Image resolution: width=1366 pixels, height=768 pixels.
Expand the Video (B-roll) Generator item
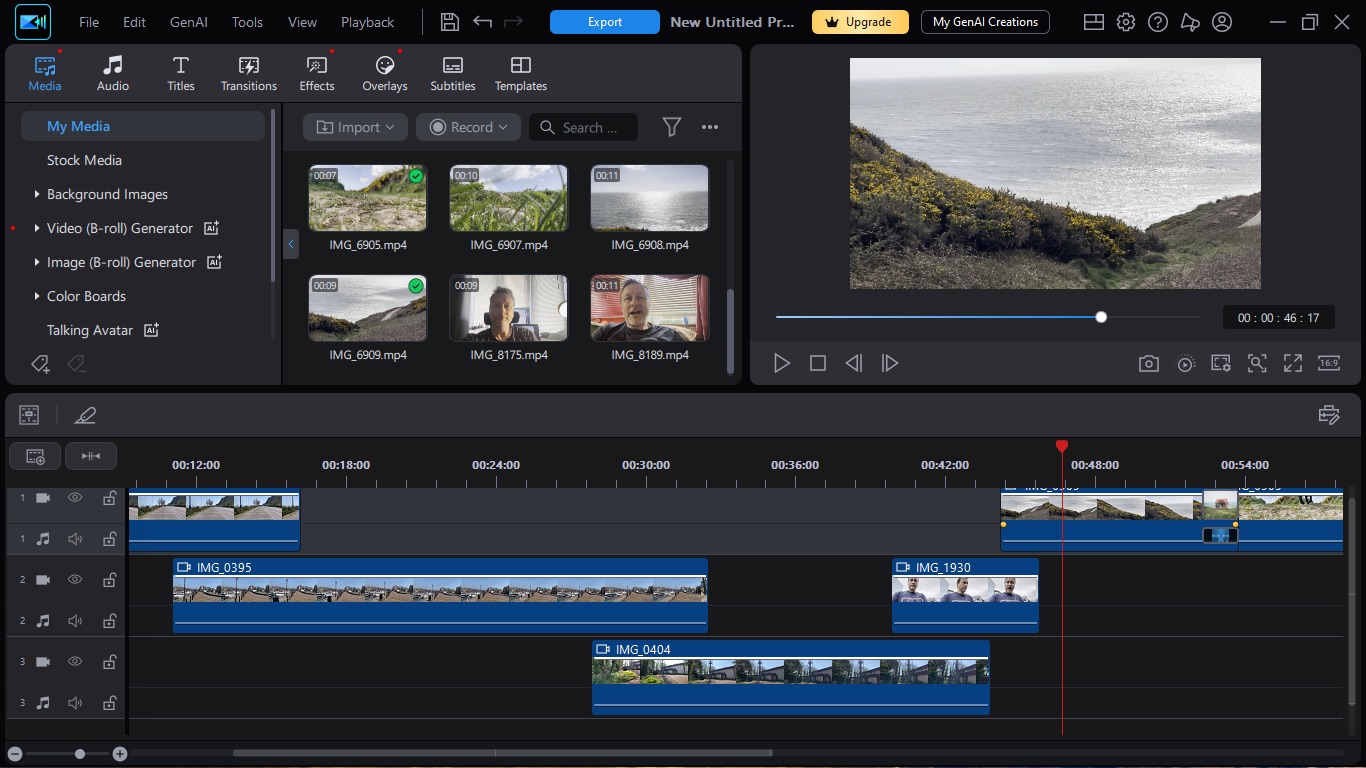37,228
